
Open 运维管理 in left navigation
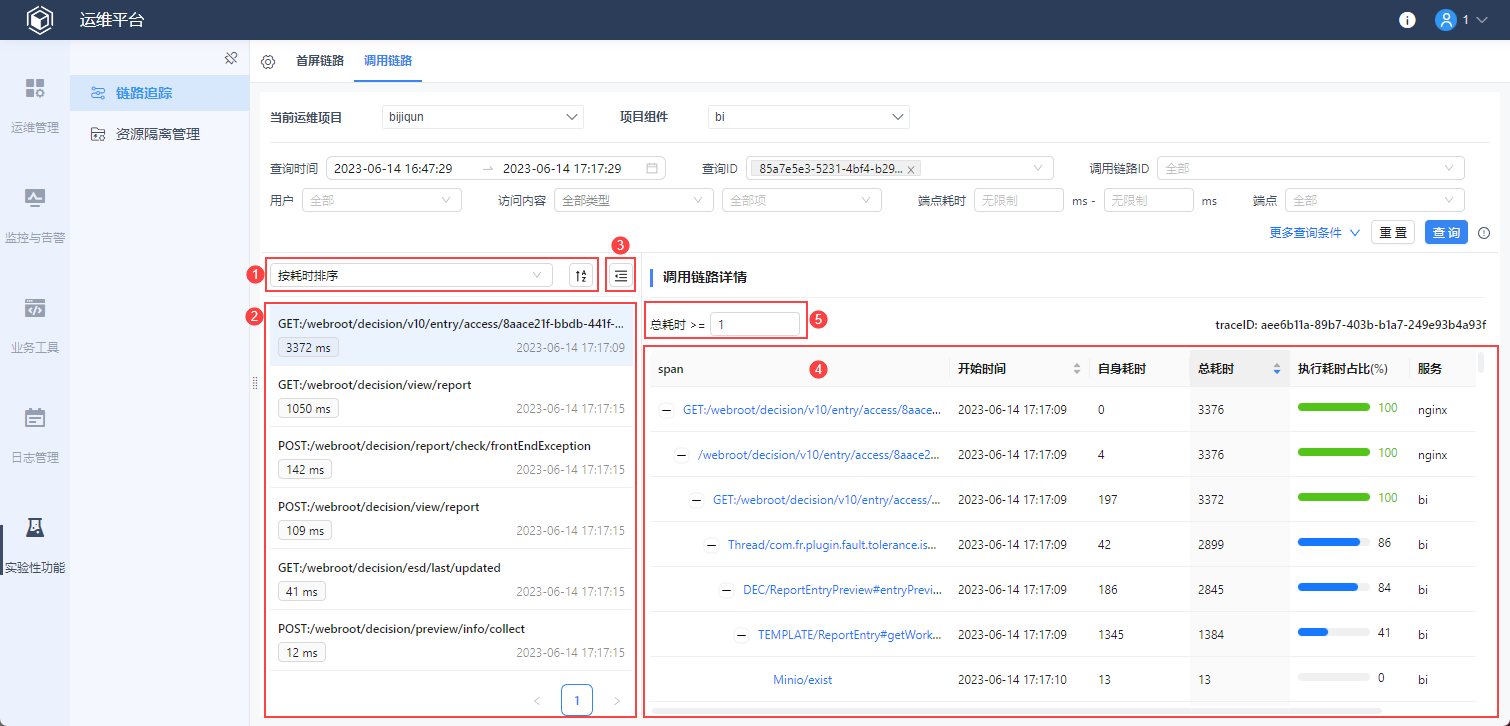click(x=35, y=105)
